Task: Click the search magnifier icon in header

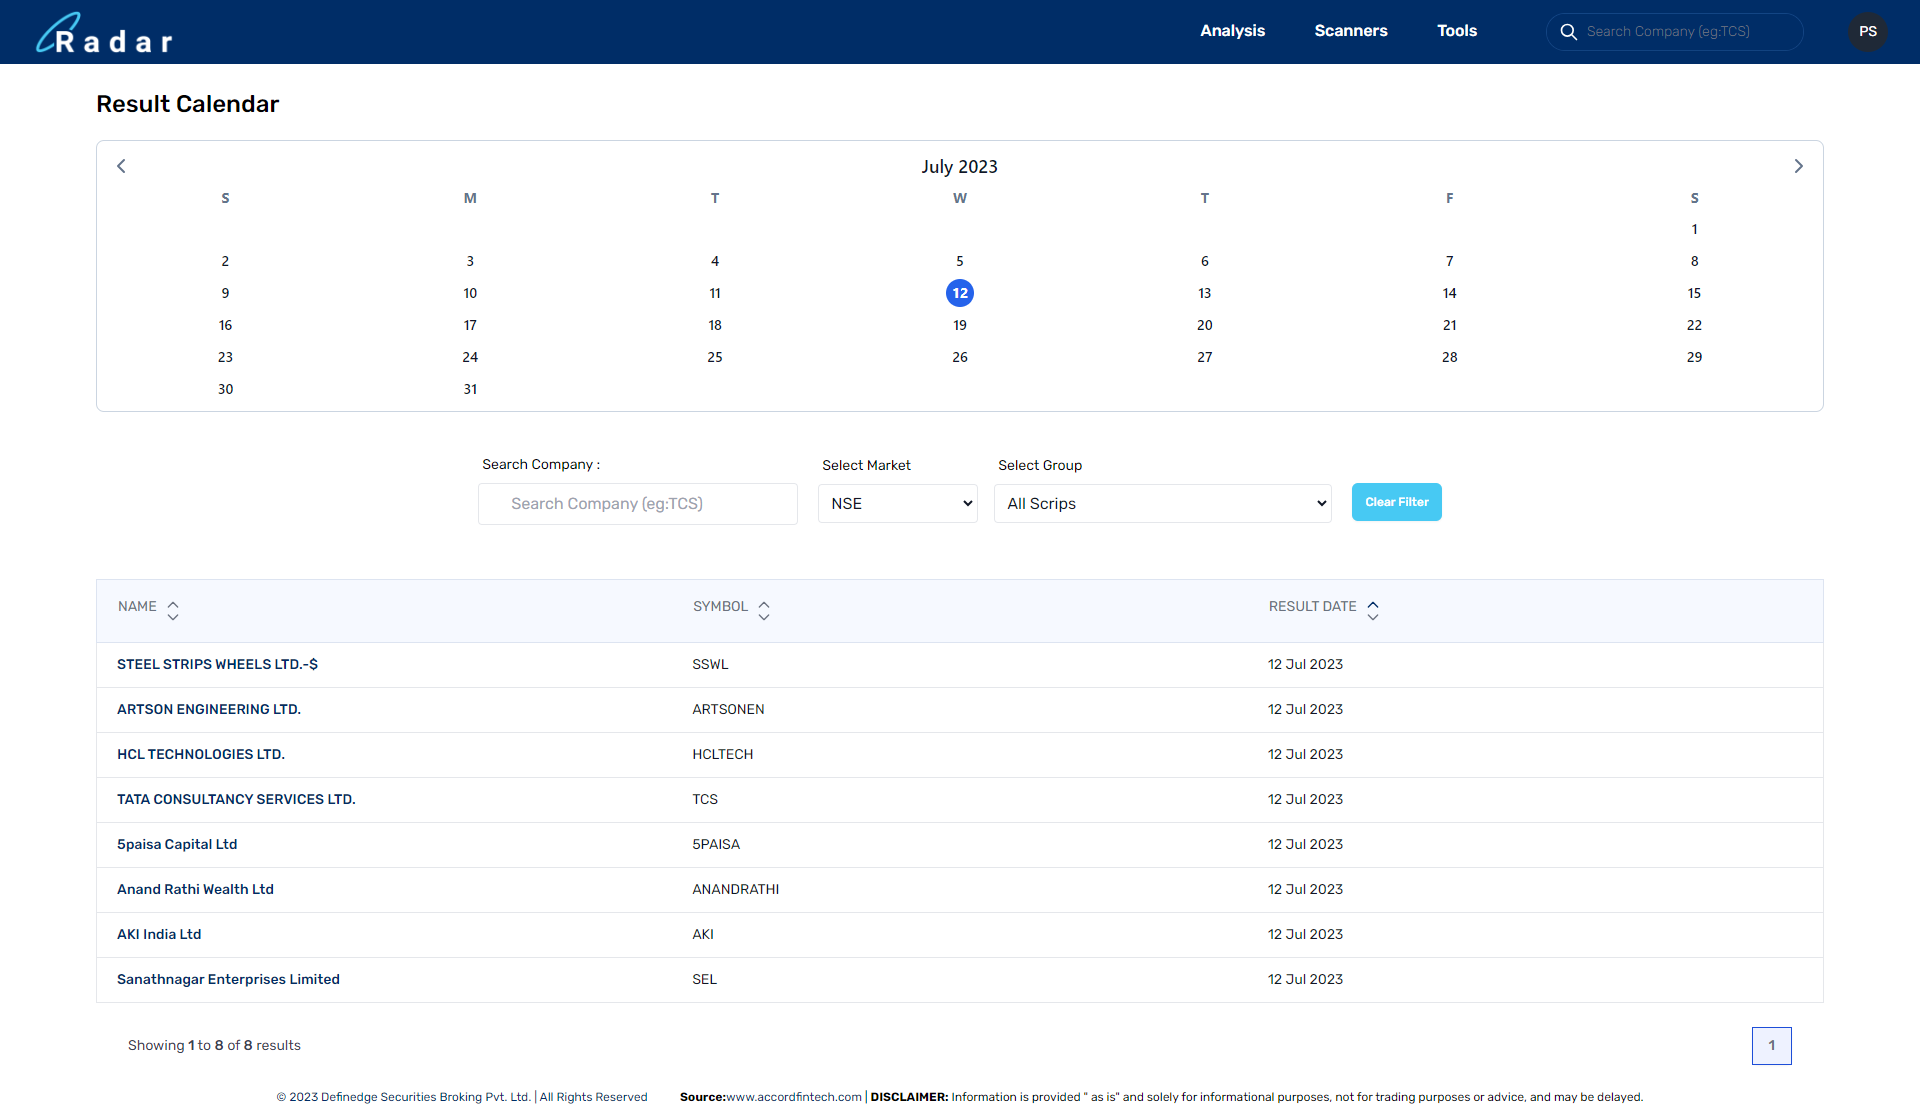Action: 1568,32
